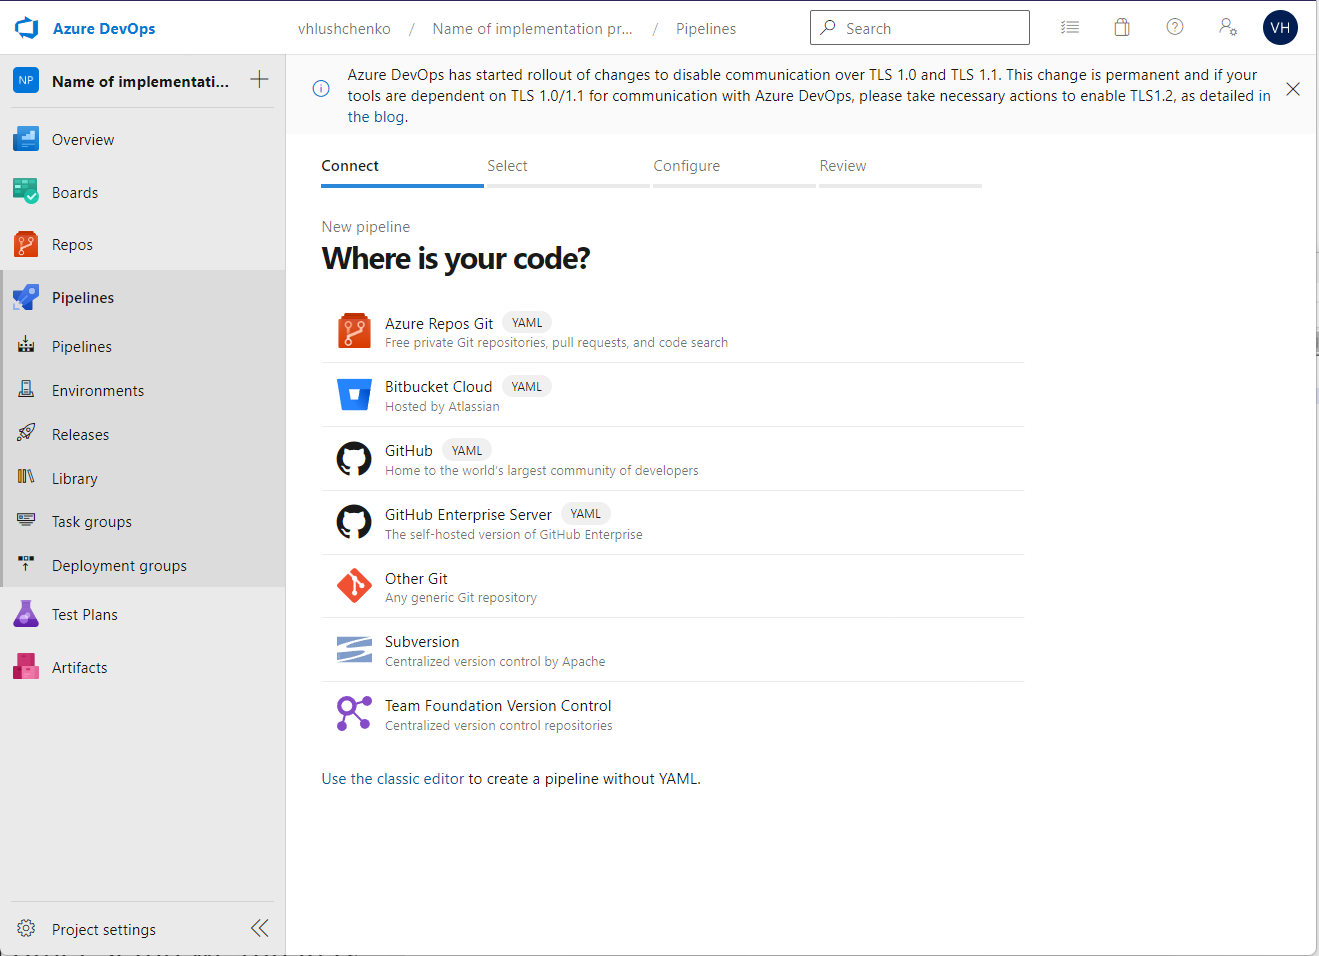Switch to the Select tab
1319x956 pixels.
507,165
